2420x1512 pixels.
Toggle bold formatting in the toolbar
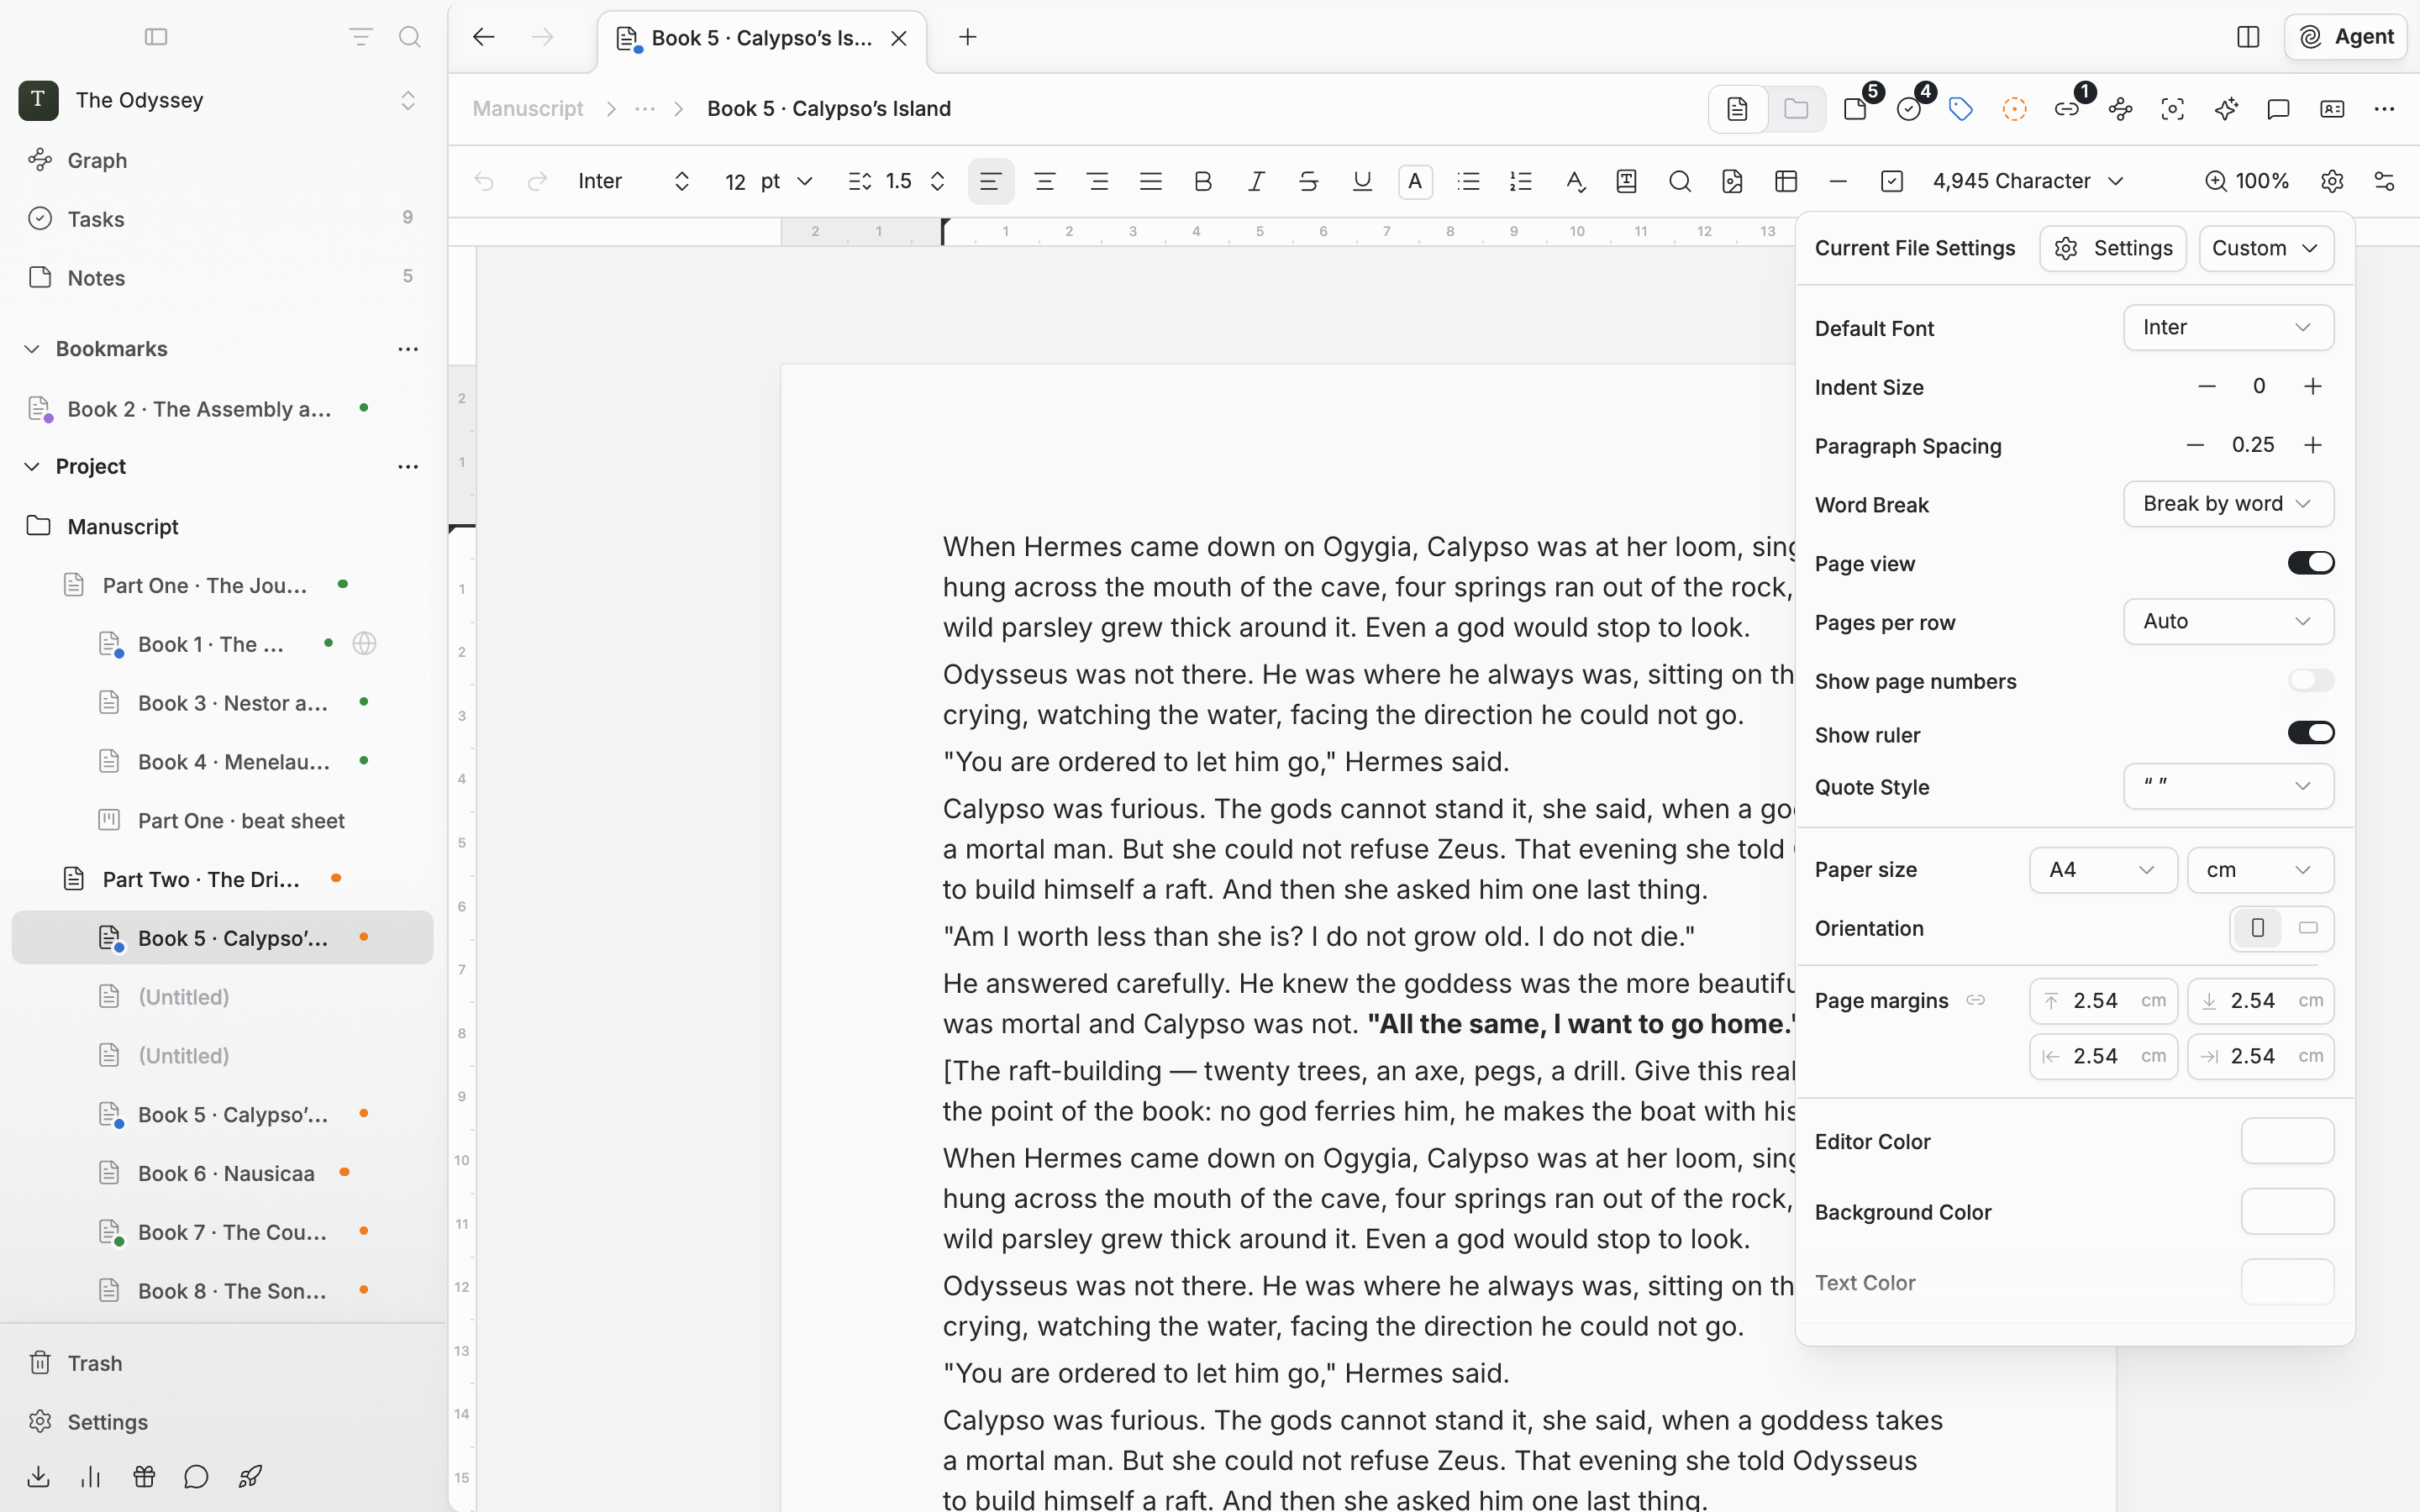(x=1203, y=181)
